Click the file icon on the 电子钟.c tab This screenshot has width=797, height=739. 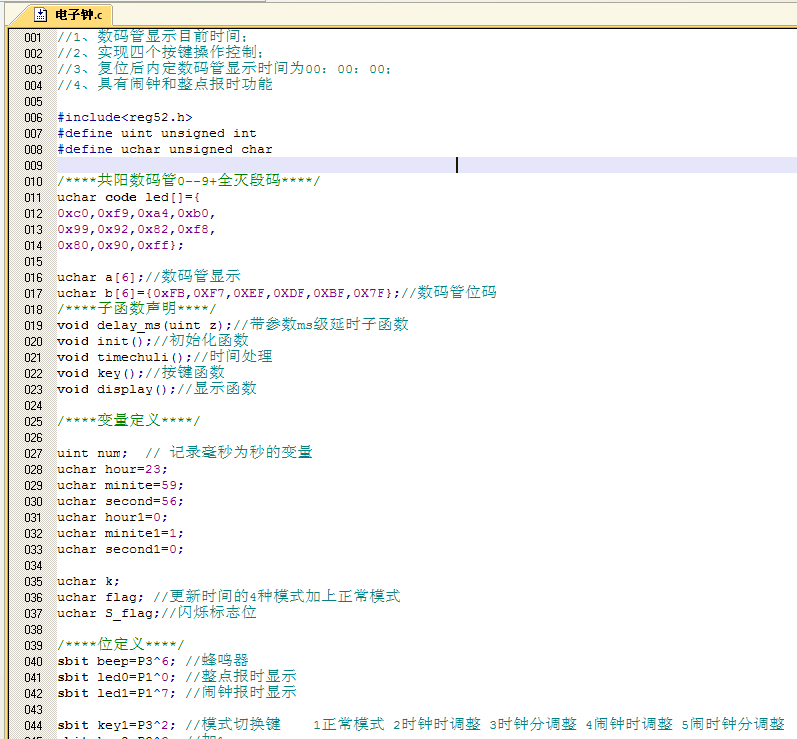pos(41,15)
